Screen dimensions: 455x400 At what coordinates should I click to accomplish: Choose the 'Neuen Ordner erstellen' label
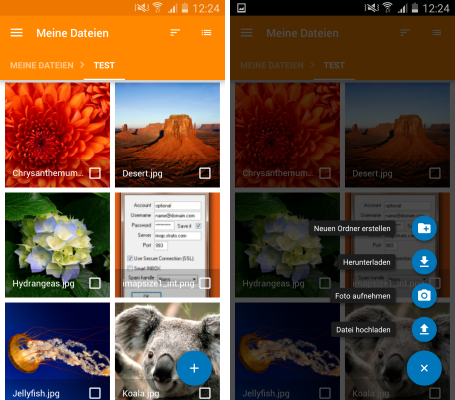tap(352, 229)
